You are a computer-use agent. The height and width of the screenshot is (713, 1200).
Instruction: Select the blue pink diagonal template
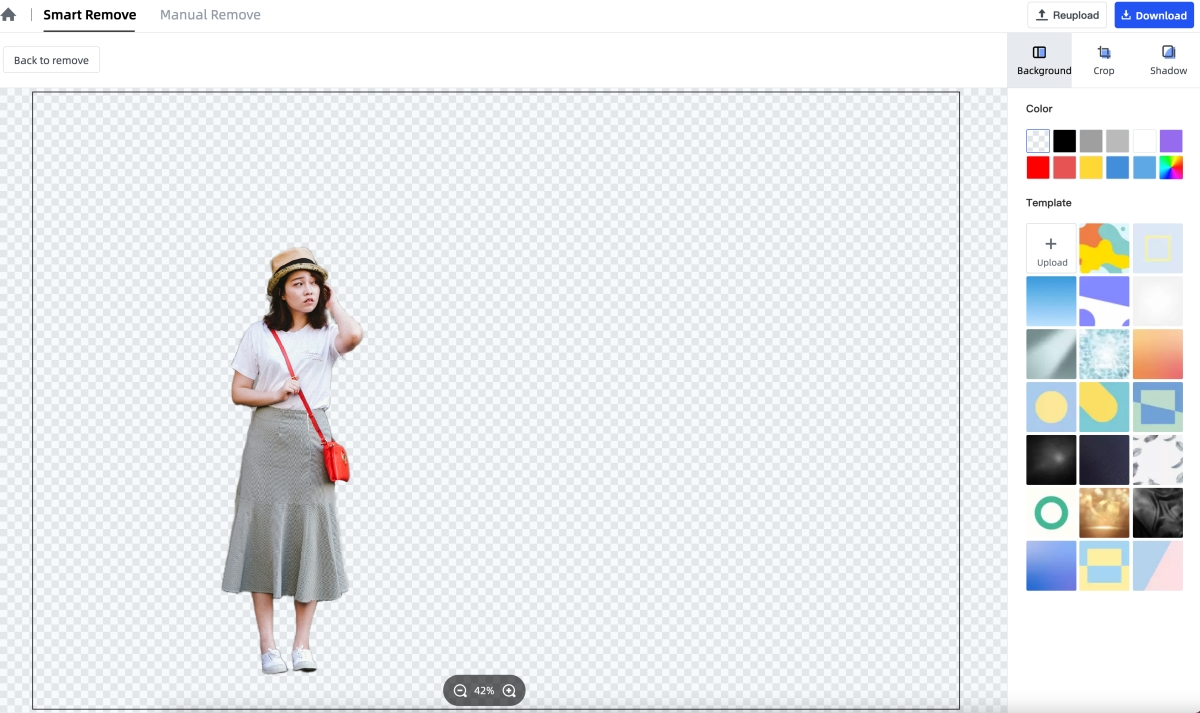(1158, 566)
